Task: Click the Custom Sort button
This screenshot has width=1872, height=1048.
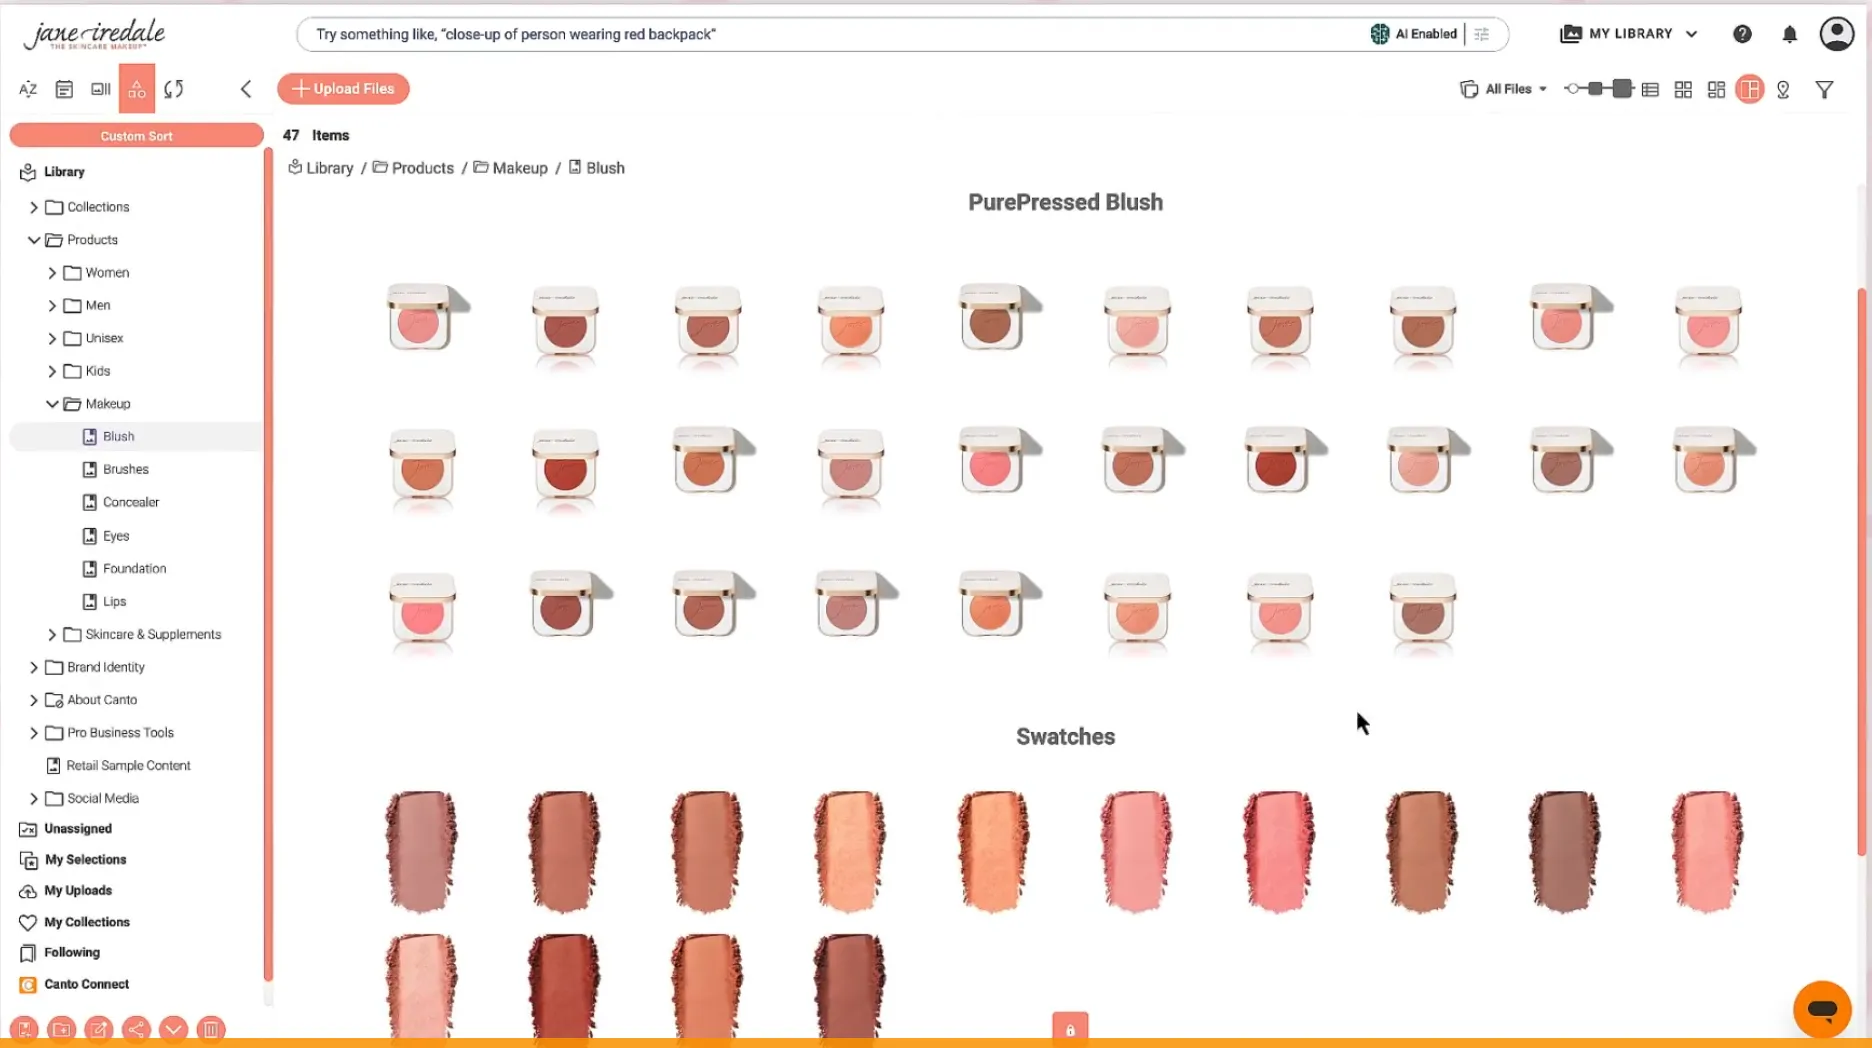Action: [x=136, y=136]
